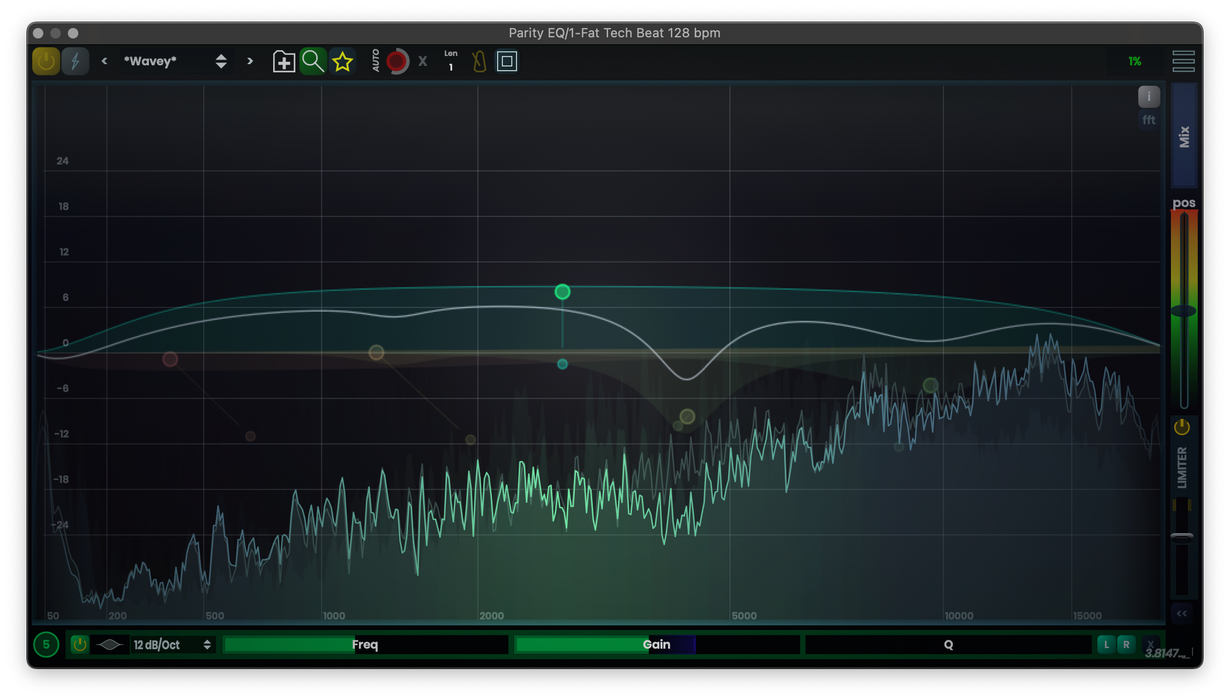
Task: Click the add preset folder icon
Action: tap(284, 62)
